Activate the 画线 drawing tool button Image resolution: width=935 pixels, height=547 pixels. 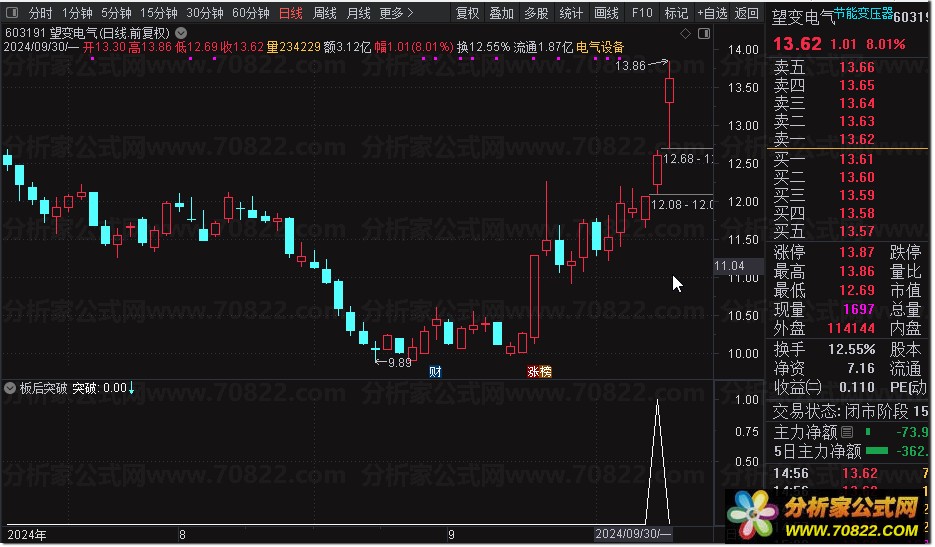click(606, 13)
